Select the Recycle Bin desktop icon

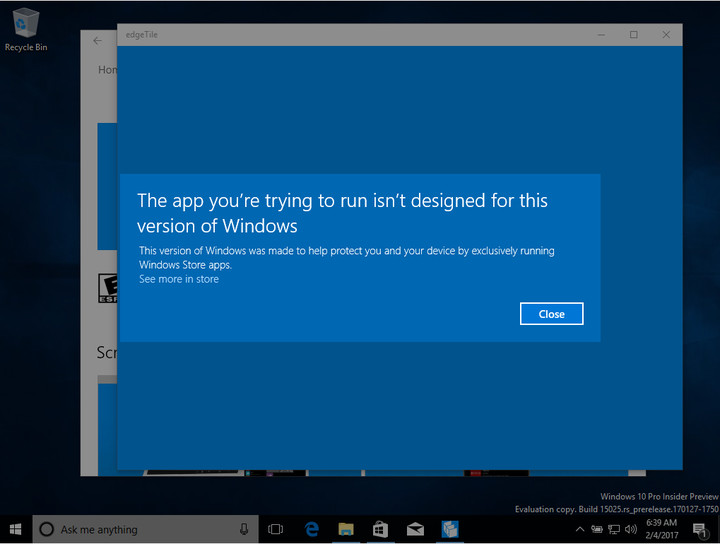pyautogui.click(x=26, y=30)
